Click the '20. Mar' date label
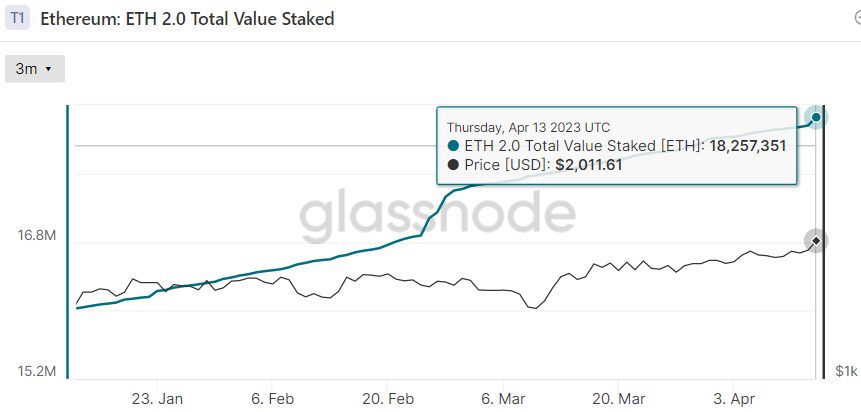The height and width of the screenshot is (412, 861). click(x=618, y=398)
